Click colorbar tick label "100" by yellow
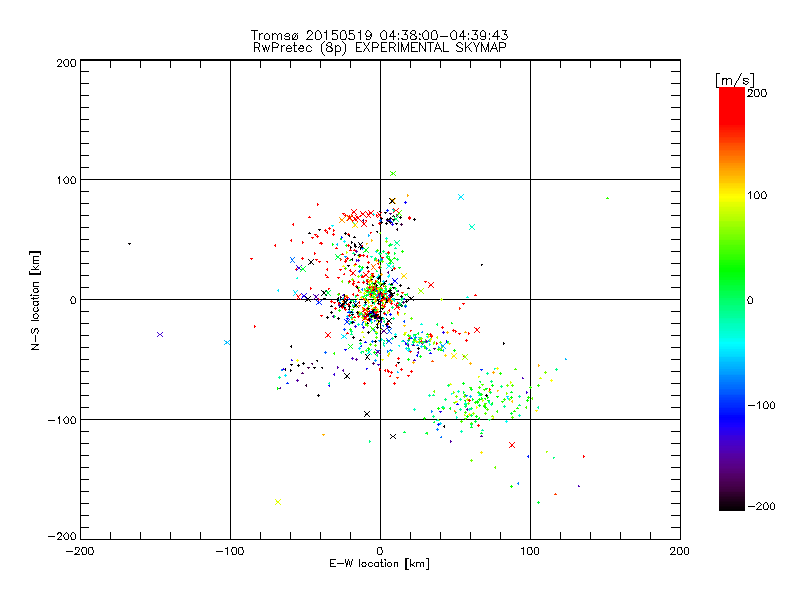 [x=757, y=195]
